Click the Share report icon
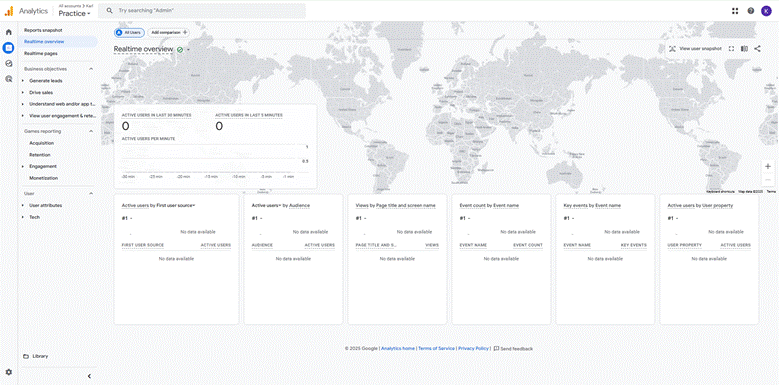This screenshot has height=385, width=779. (x=757, y=49)
